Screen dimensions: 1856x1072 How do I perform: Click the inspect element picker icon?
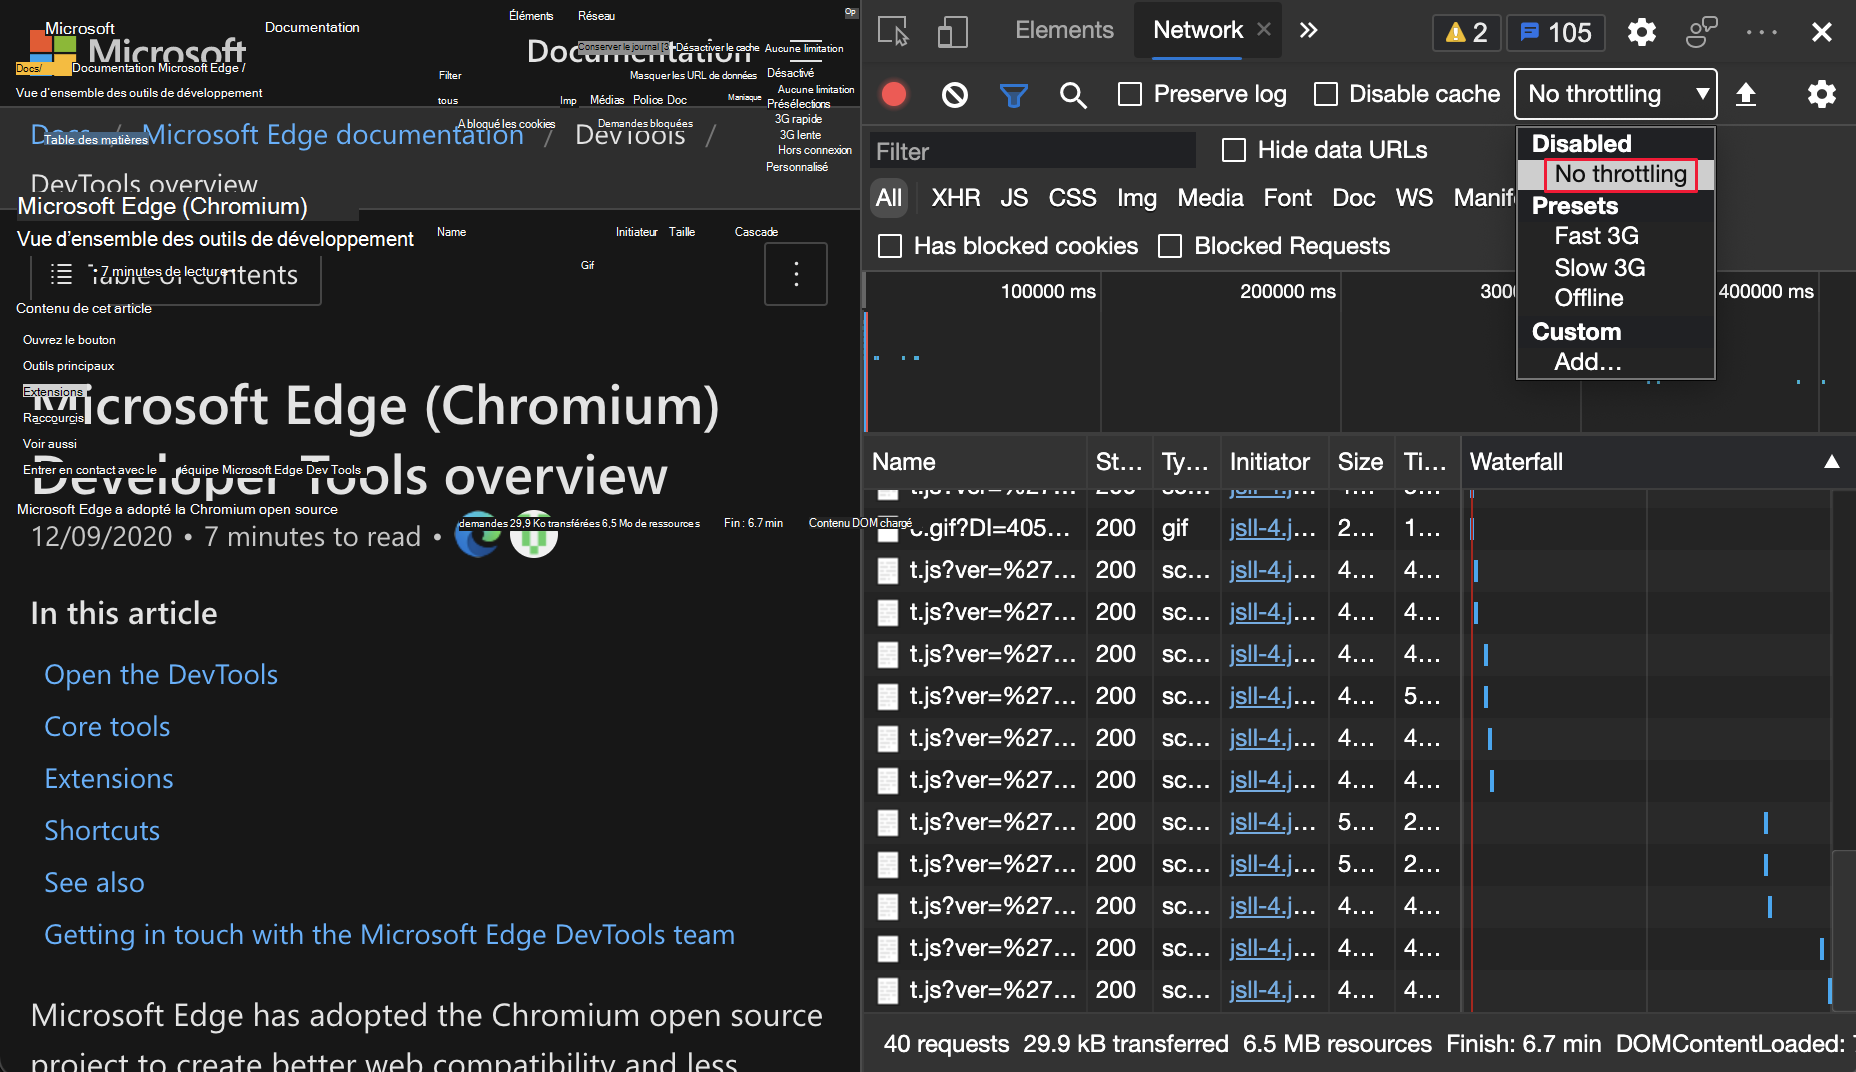893,32
